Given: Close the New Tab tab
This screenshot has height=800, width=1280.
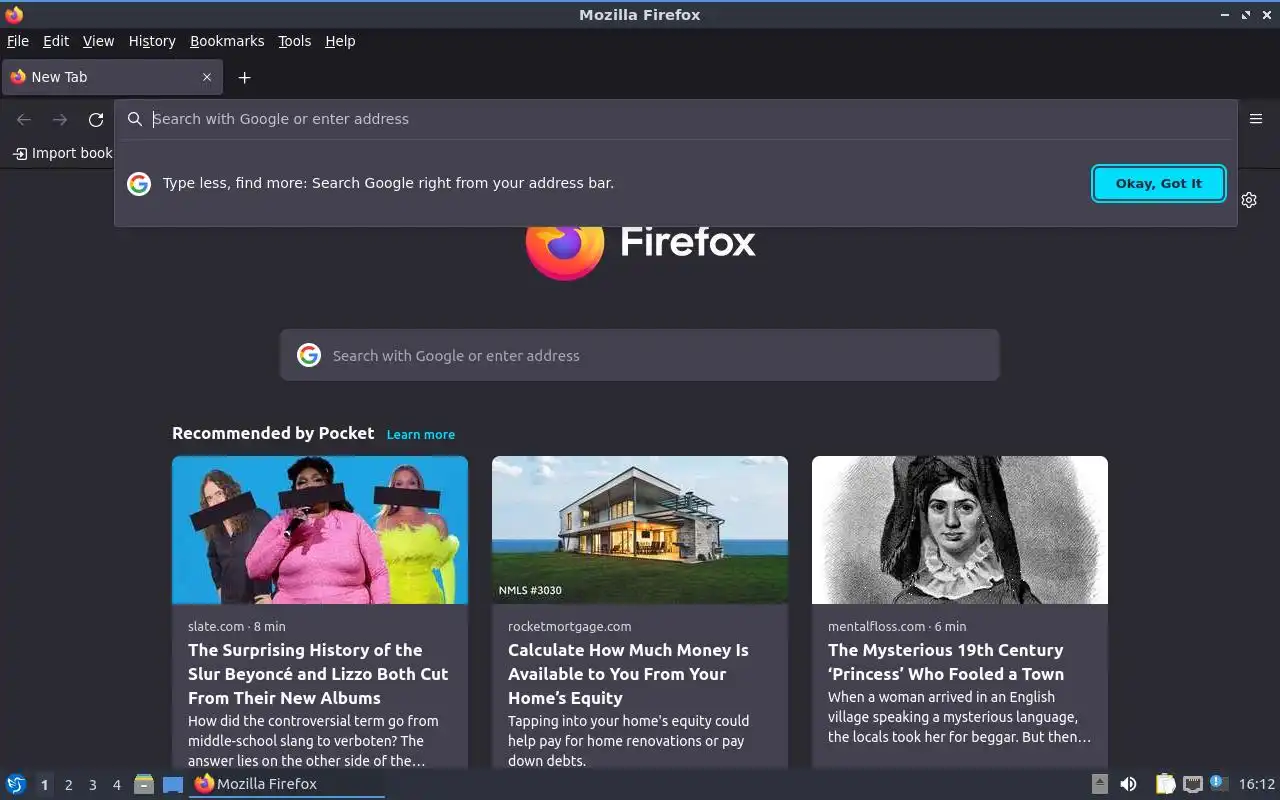Looking at the screenshot, I should click(207, 77).
